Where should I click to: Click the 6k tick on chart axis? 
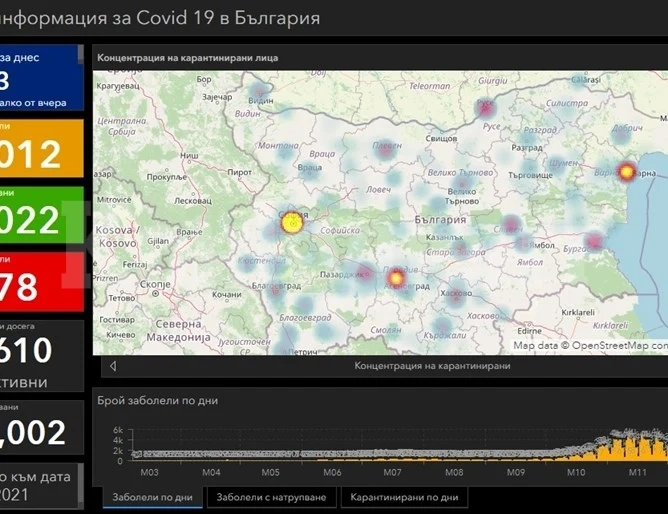coord(118,430)
